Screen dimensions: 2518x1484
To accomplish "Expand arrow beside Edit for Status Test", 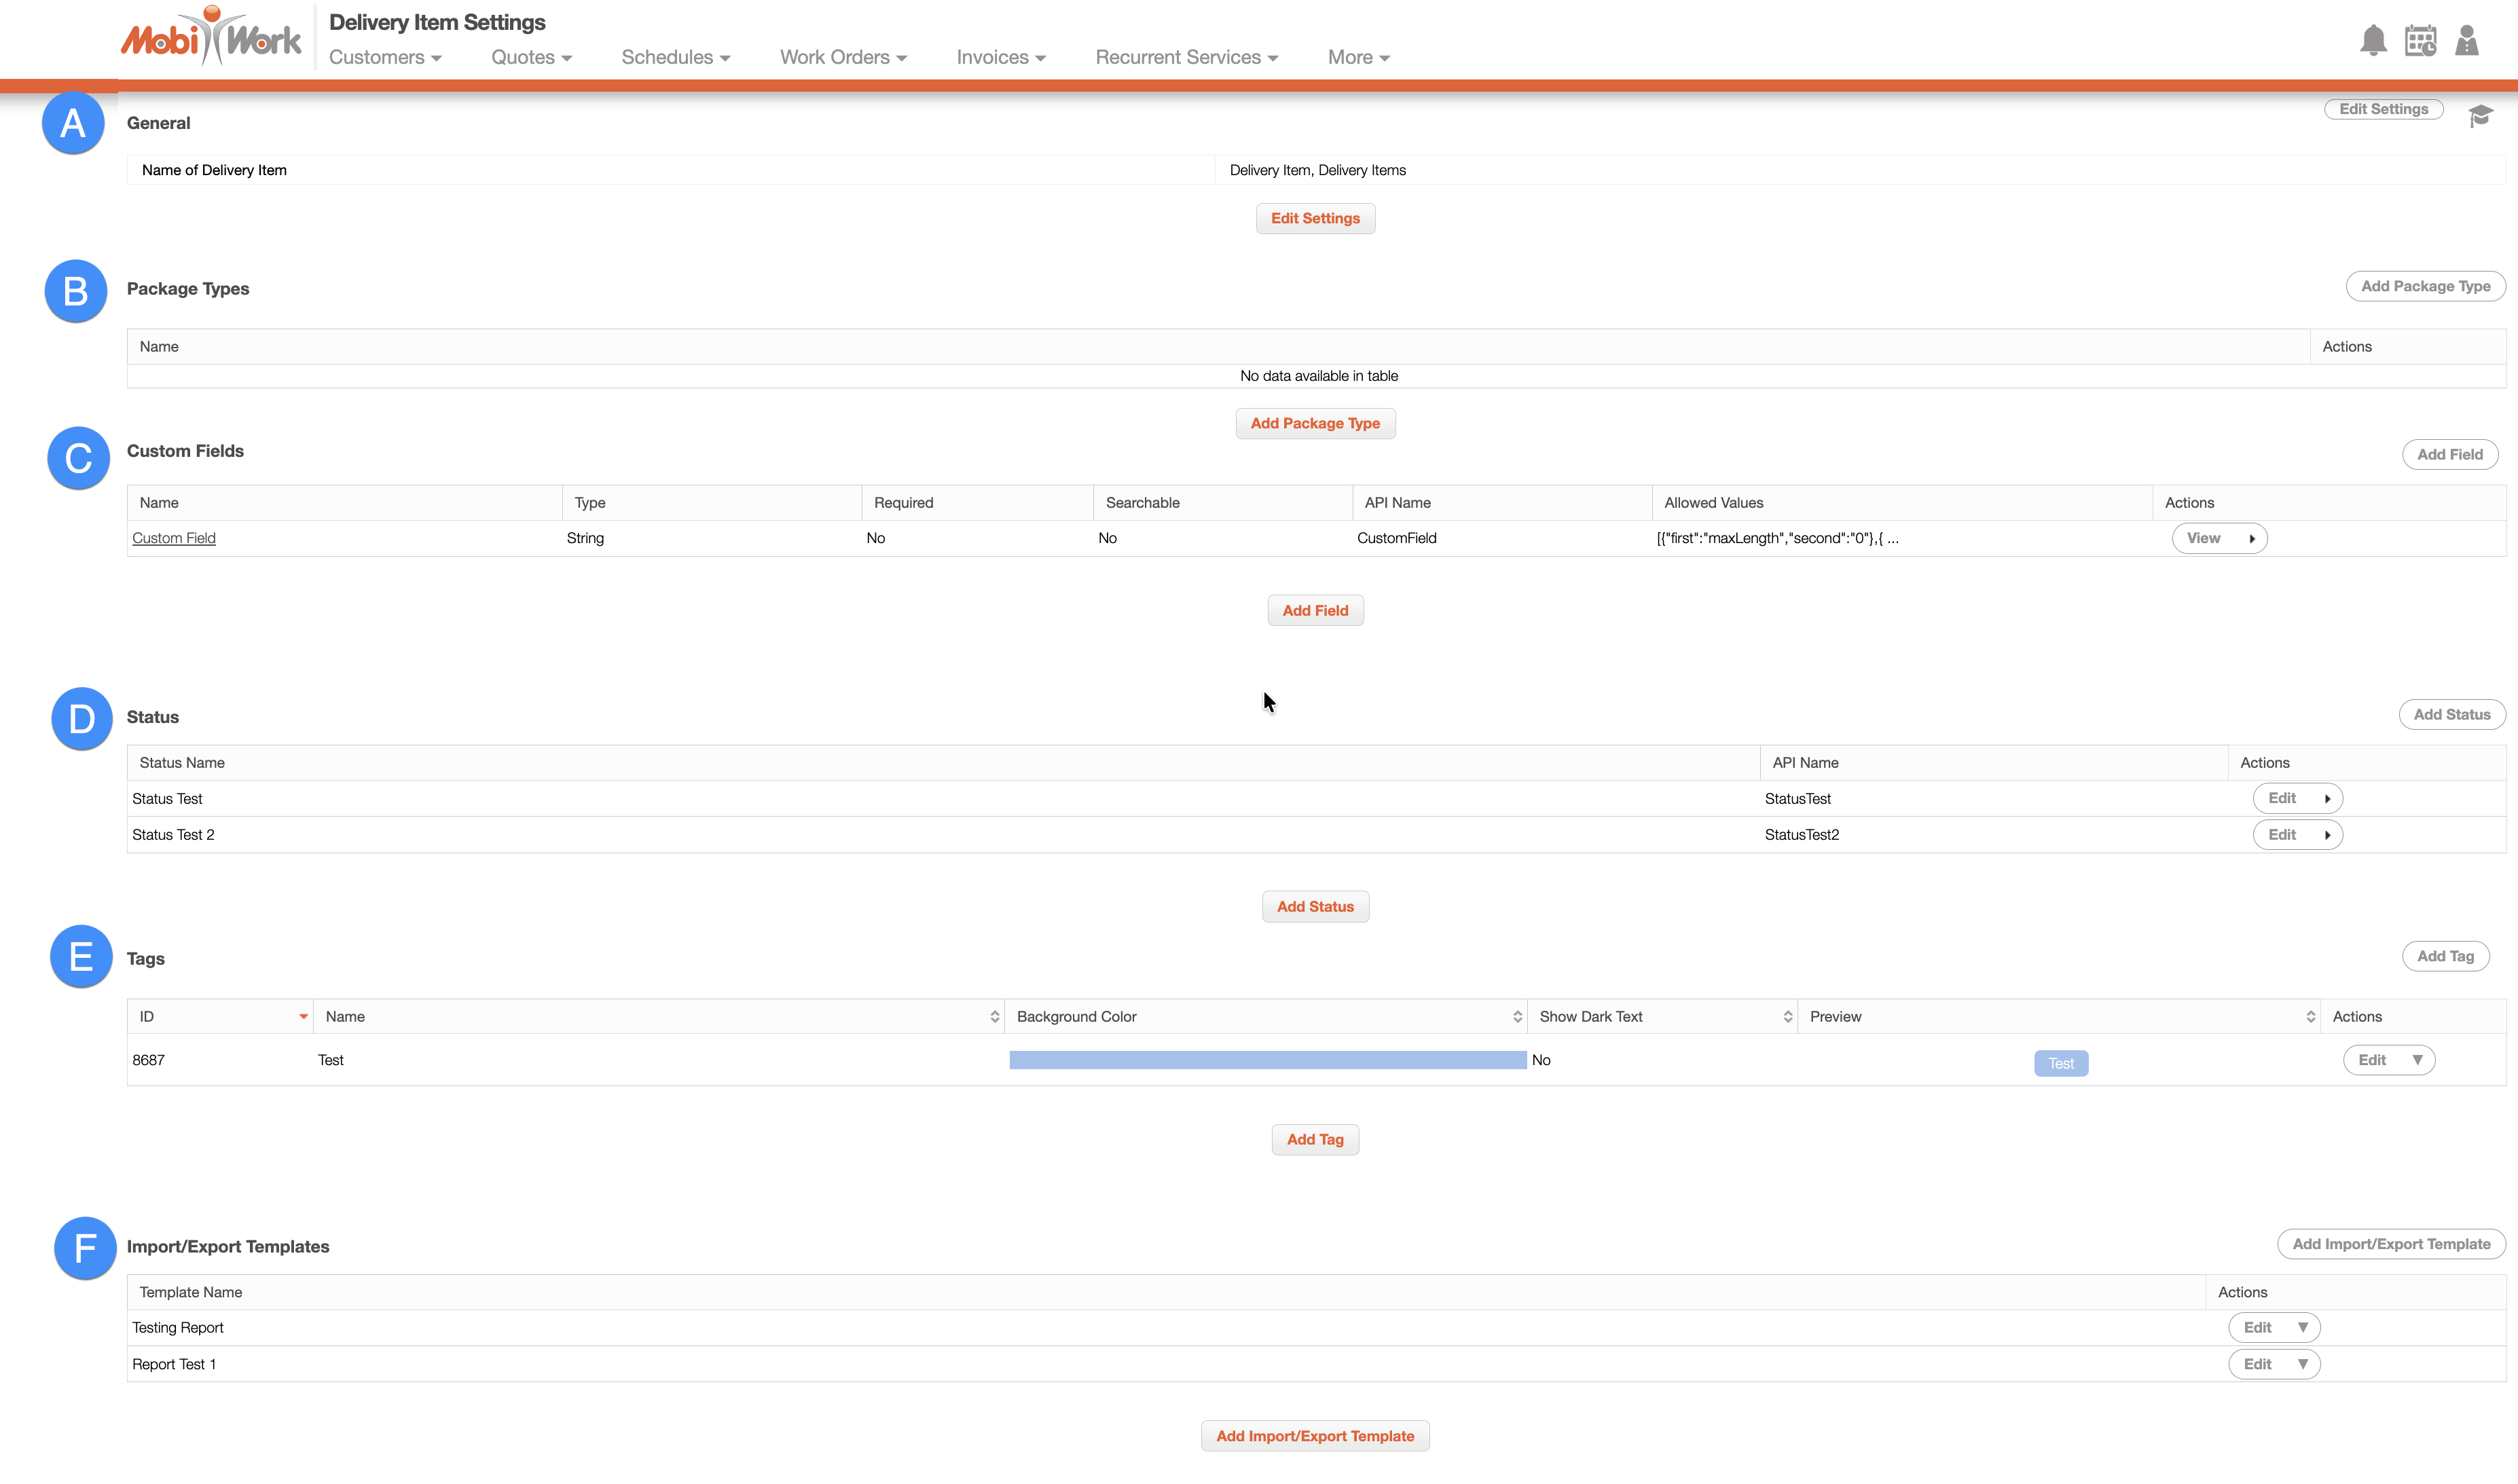I will pos(2327,798).
